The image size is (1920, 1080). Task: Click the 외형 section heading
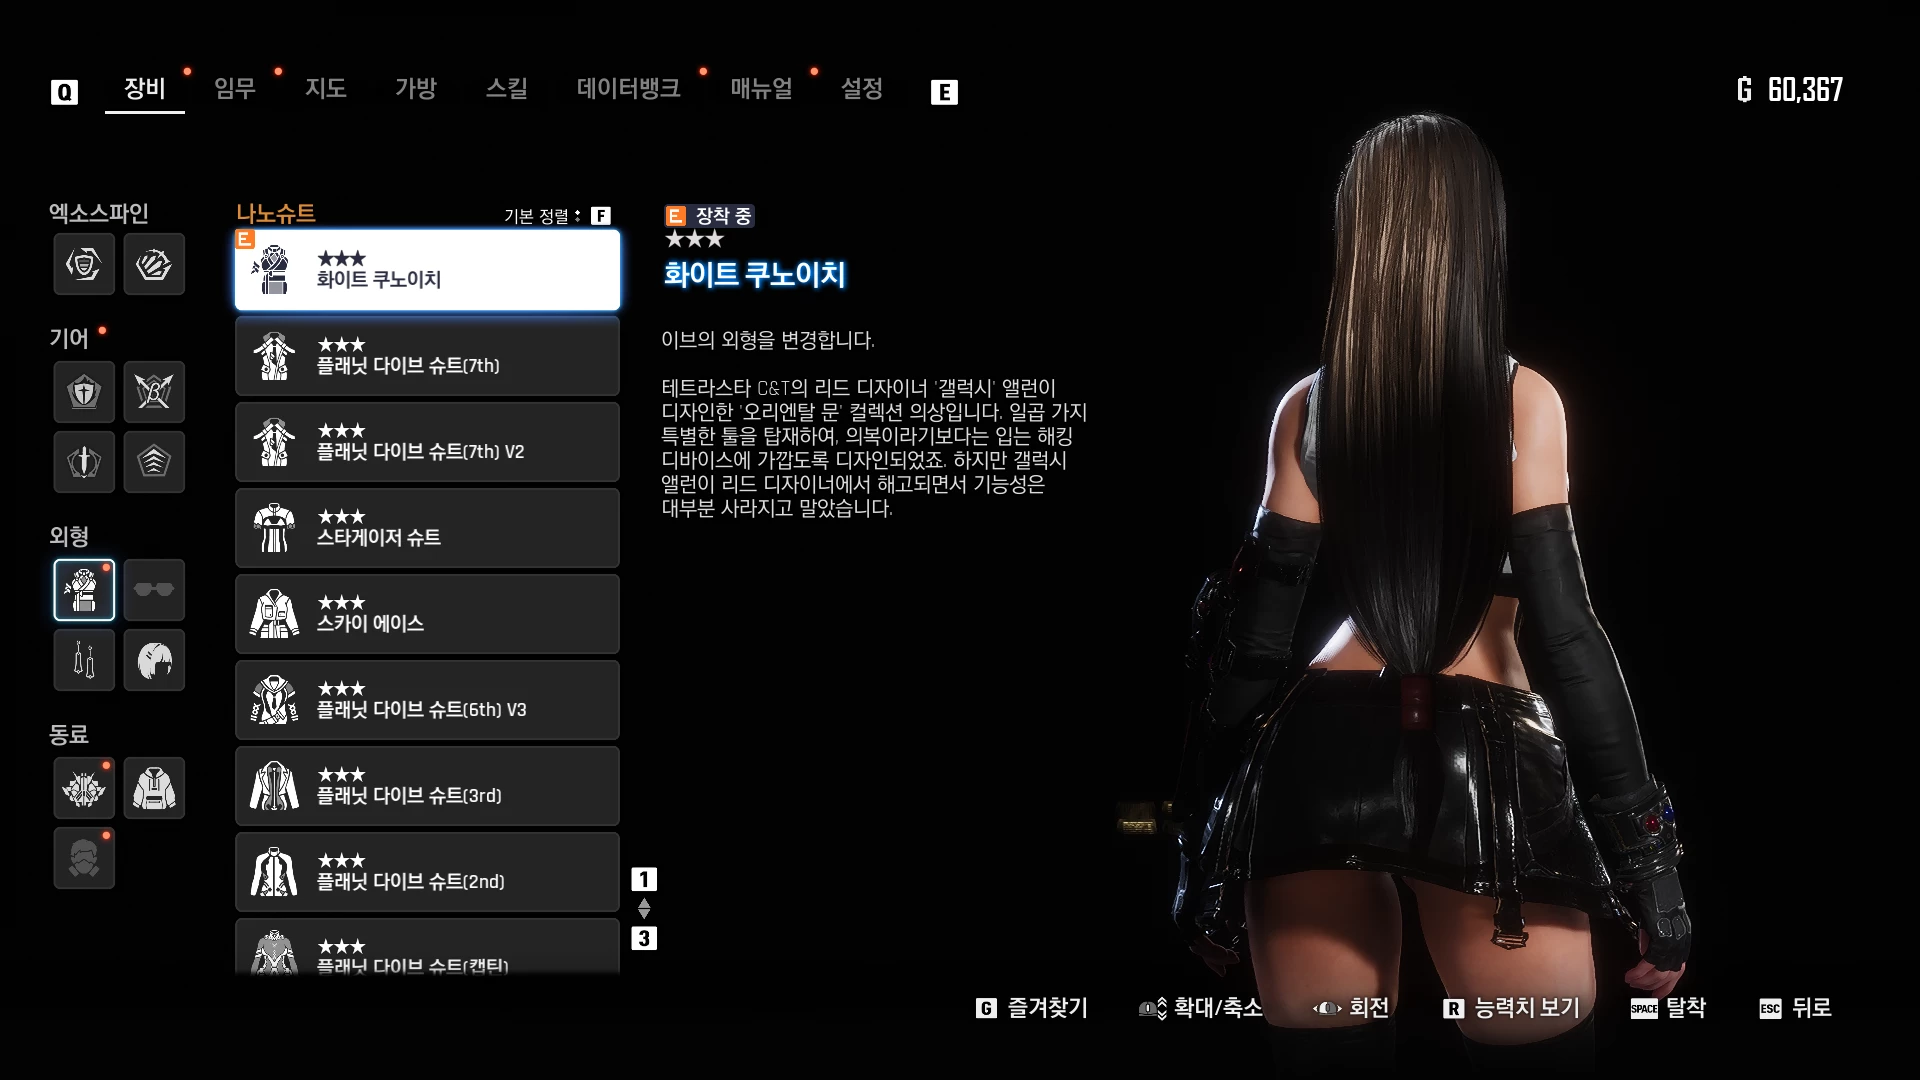click(69, 537)
